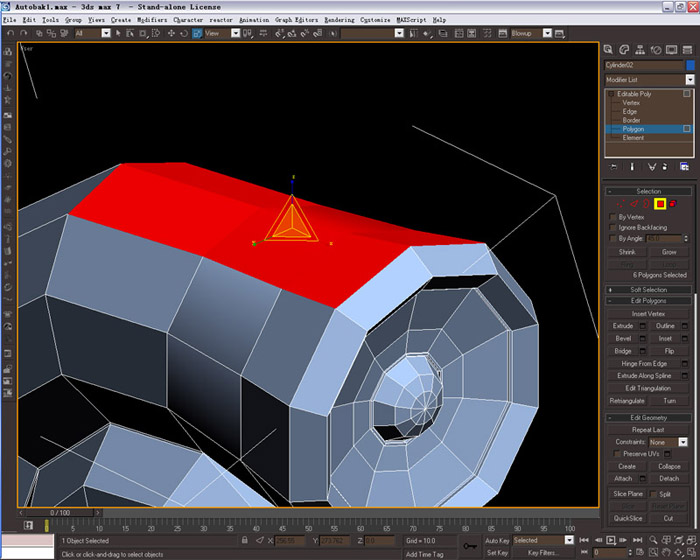Viewport: 700px width, 560px height.
Task: Activate Polygon selection mode icon
Action: [660, 204]
